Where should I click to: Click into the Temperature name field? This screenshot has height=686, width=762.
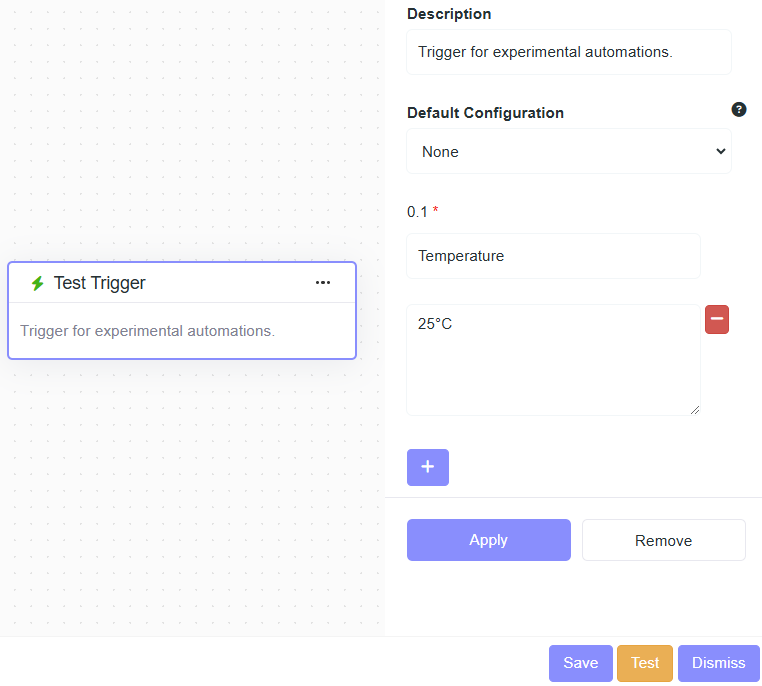(553, 256)
